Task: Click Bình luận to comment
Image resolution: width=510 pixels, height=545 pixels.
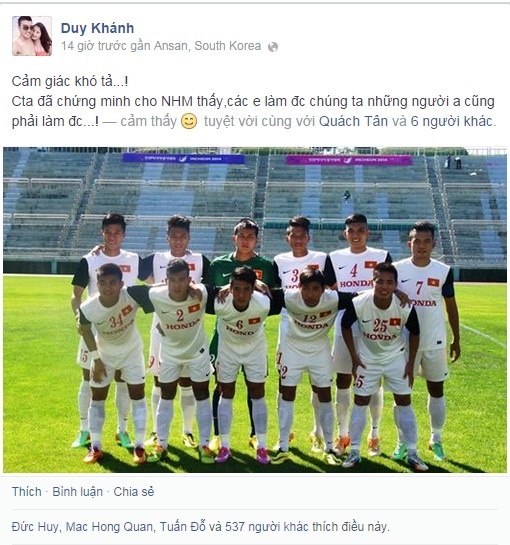Action: point(77,491)
